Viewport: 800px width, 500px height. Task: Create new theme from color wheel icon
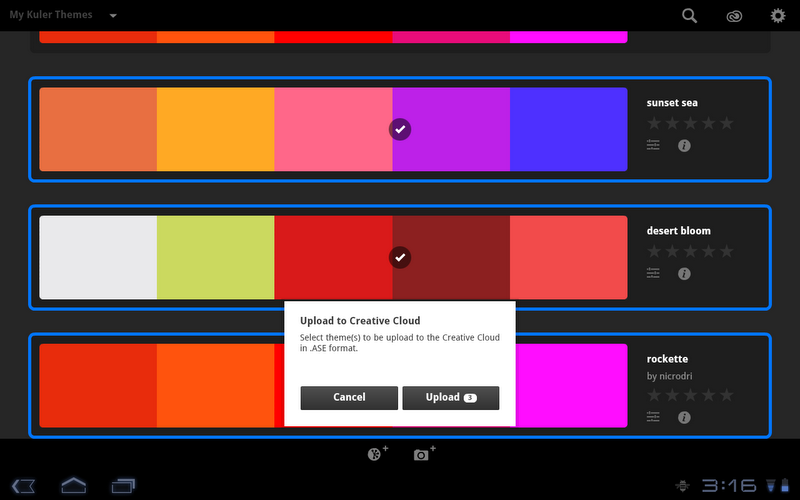point(377,453)
